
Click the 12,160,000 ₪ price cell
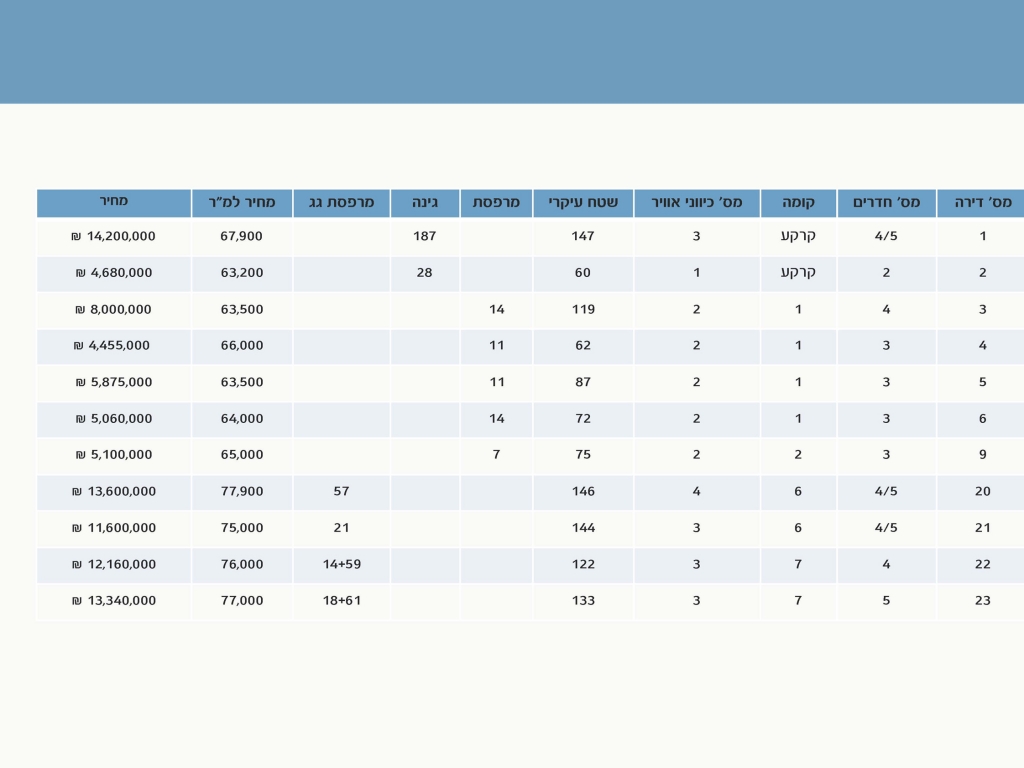click(x=114, y=564)
